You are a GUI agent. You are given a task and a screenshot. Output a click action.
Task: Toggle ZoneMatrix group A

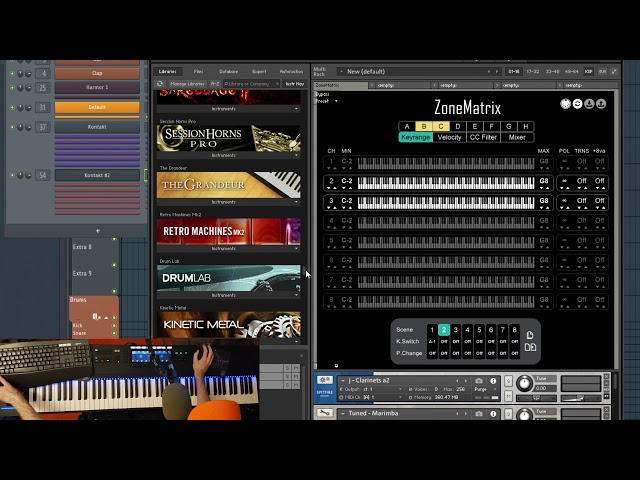[407, 127]
